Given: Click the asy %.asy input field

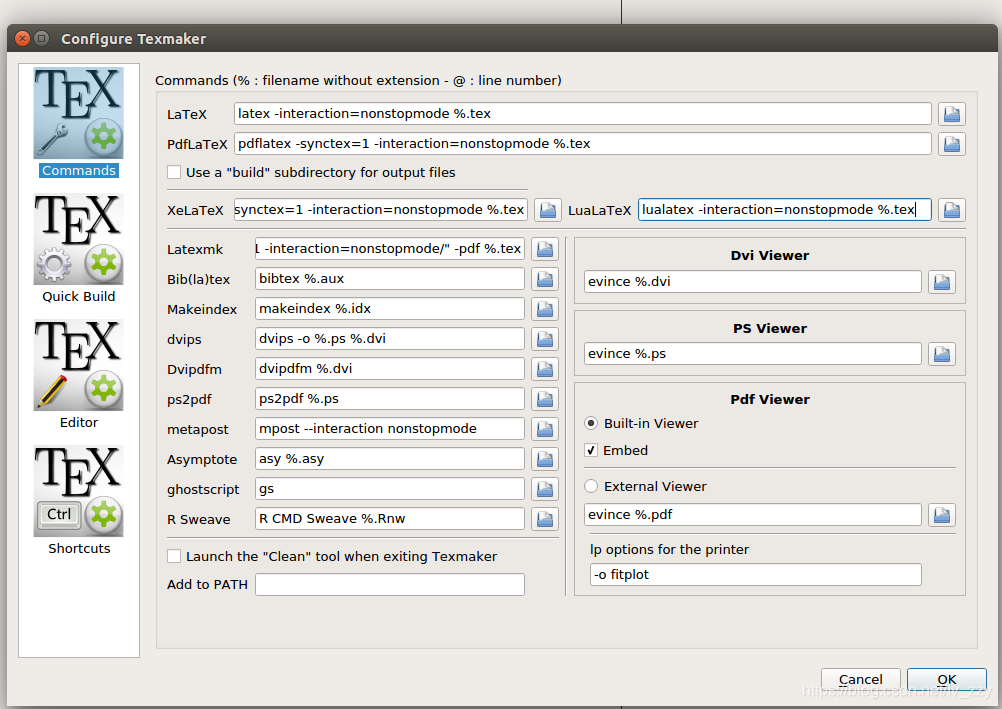Looking at the screenshot, I should 390,459.
